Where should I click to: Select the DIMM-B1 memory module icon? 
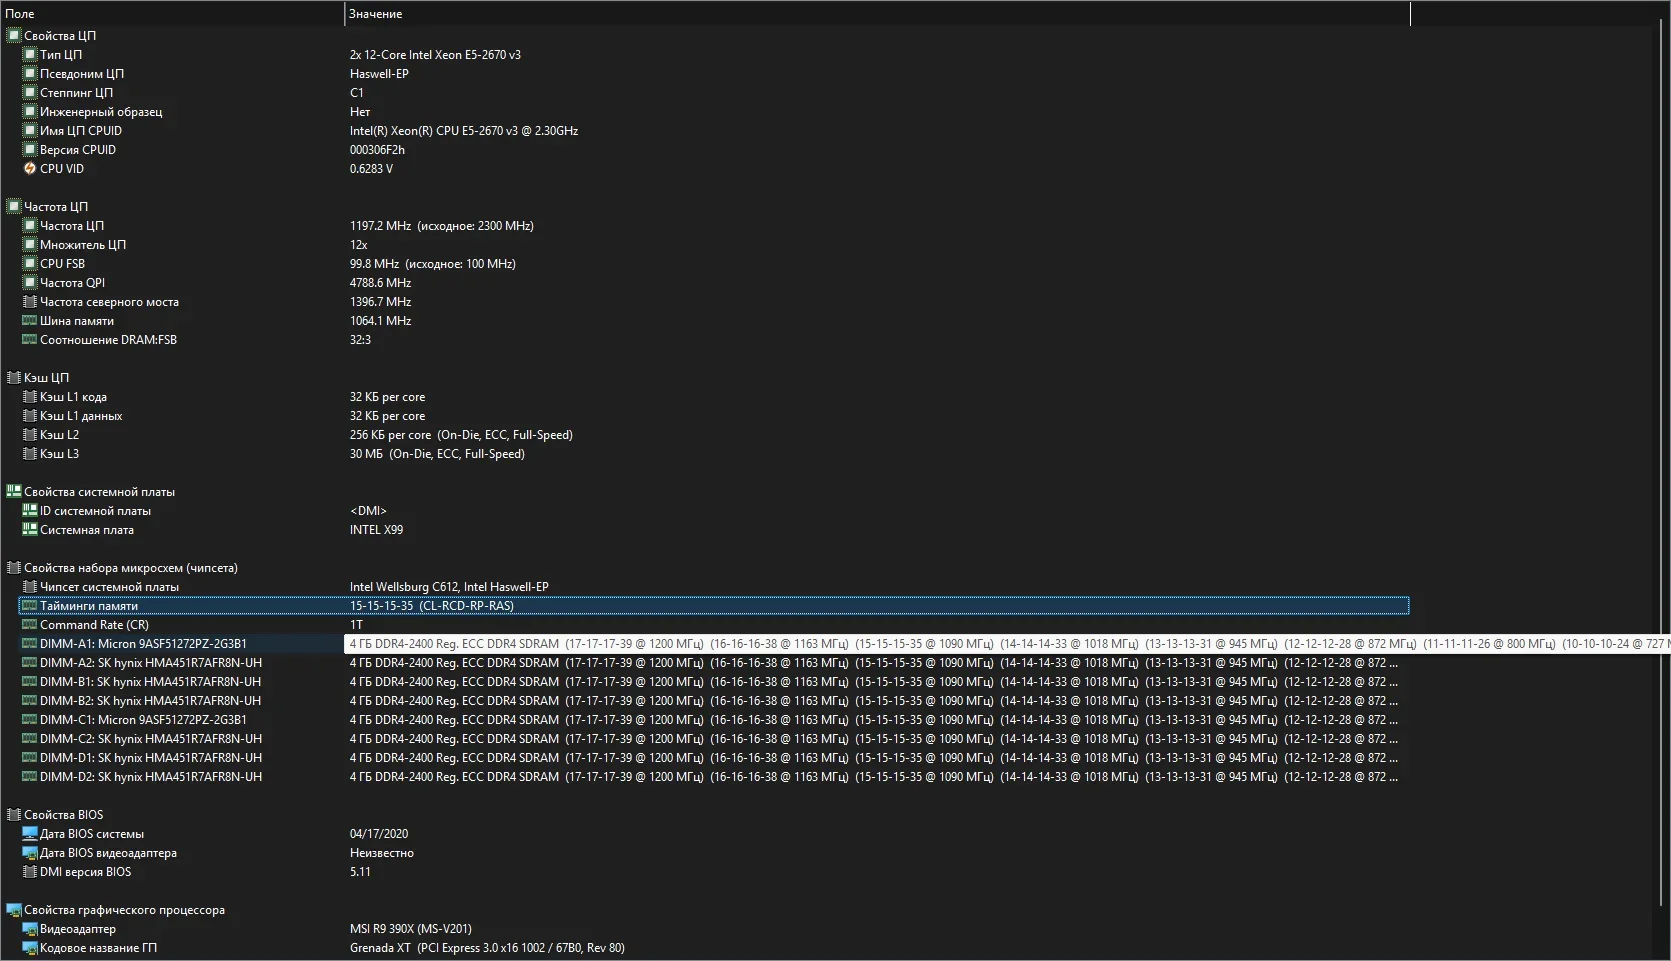coord(30,682)
